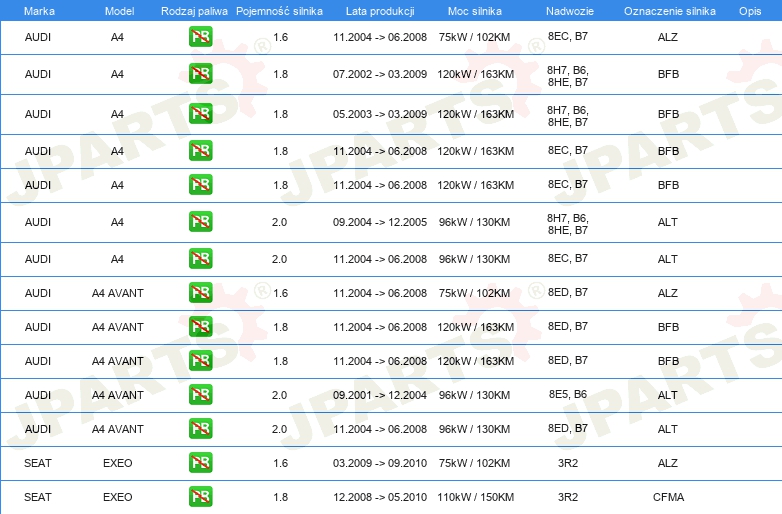
Task: Select 8E5, B6 body cell
Action: click(x=568, y=394)
